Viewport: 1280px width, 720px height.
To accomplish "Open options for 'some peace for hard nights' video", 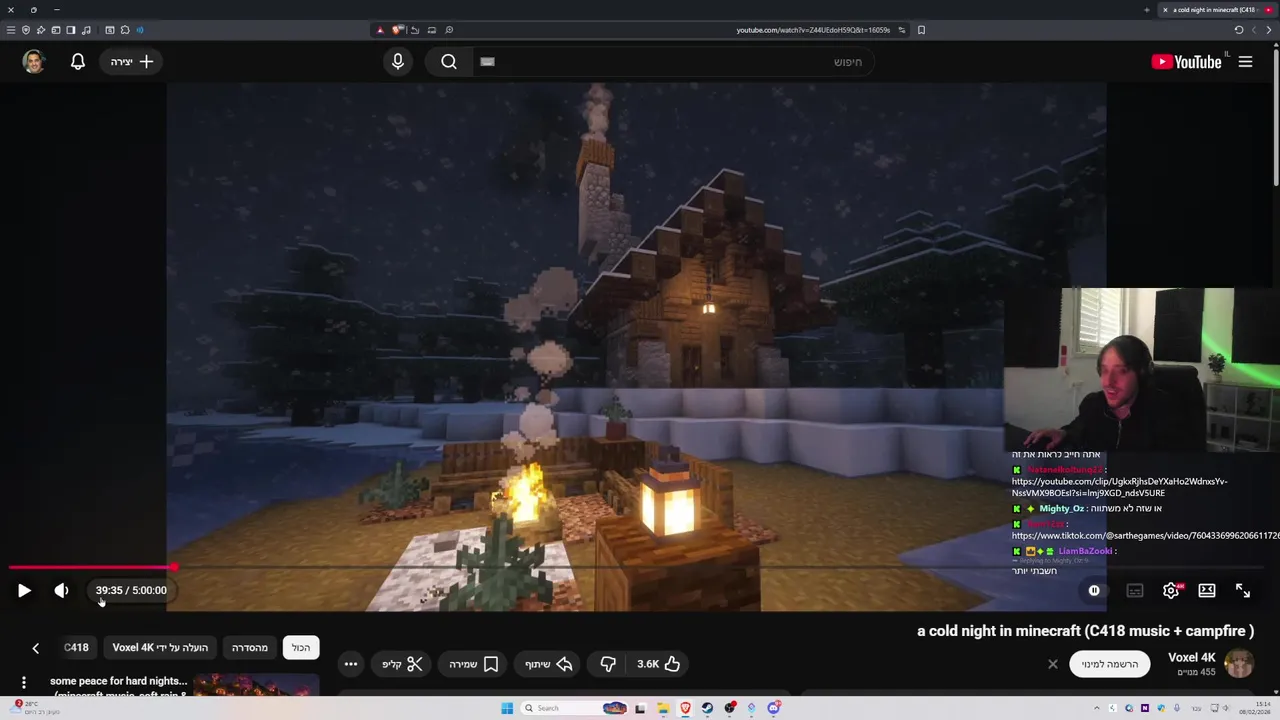I will tap(24, 683).
